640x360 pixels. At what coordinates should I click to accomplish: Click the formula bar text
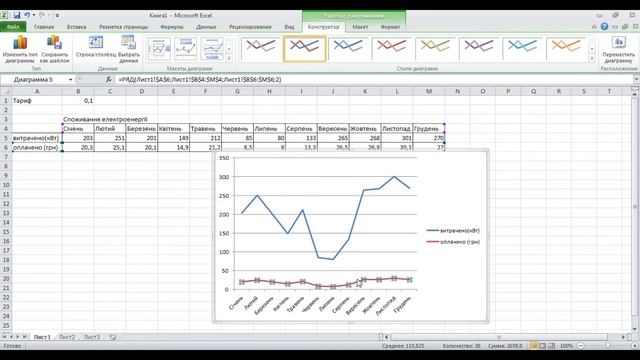pyautogui.click(x=200, y=80)
